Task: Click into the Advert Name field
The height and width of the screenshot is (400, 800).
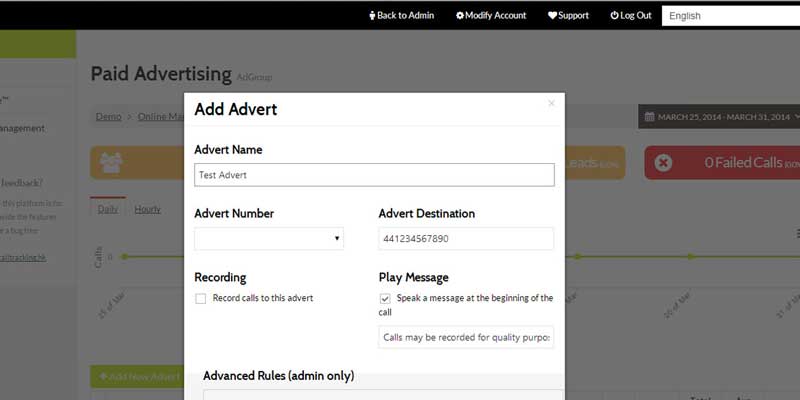Action: (x=374, y=175)
